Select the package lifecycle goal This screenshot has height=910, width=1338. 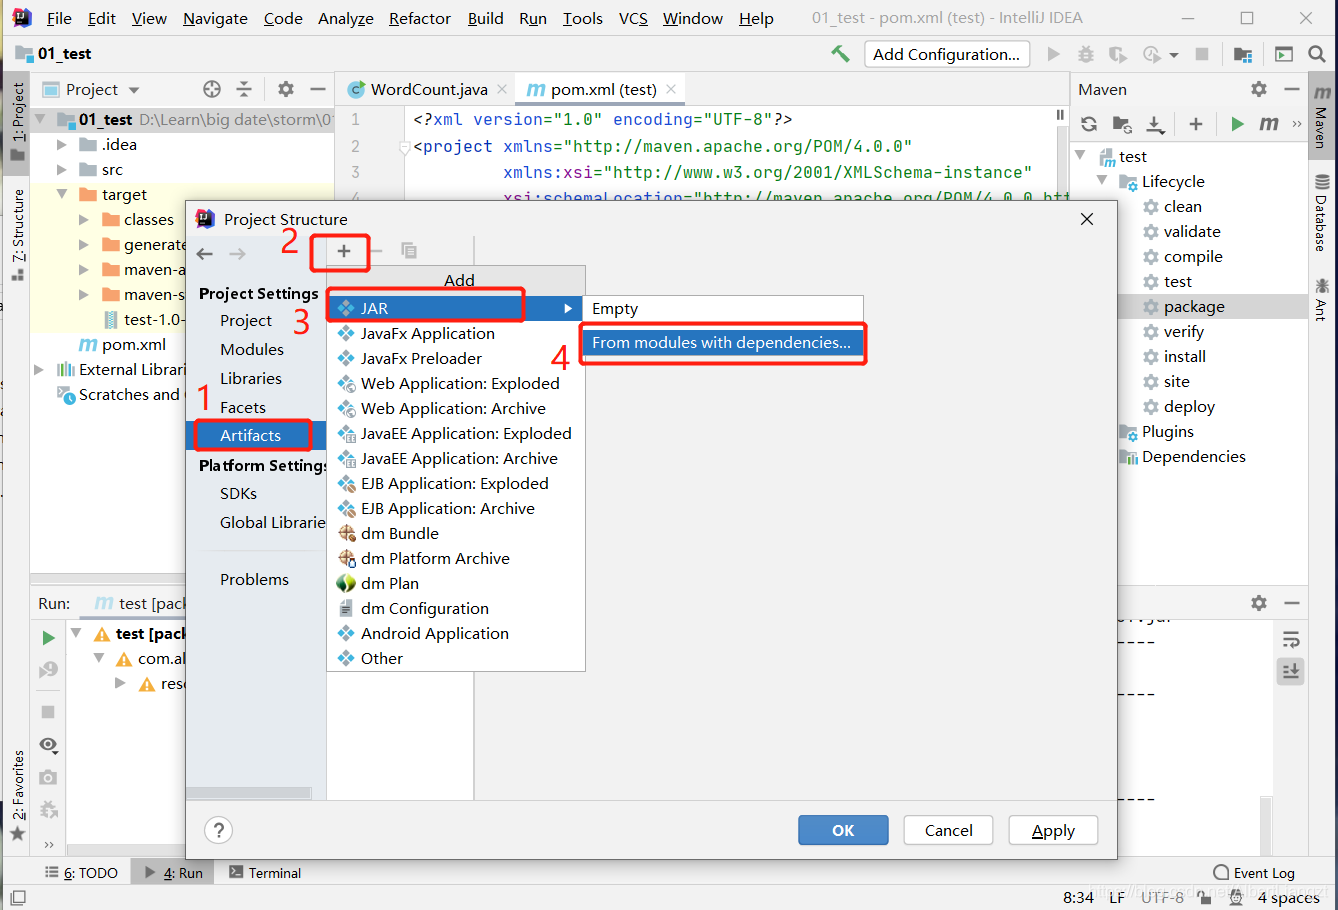(1193, 306)
